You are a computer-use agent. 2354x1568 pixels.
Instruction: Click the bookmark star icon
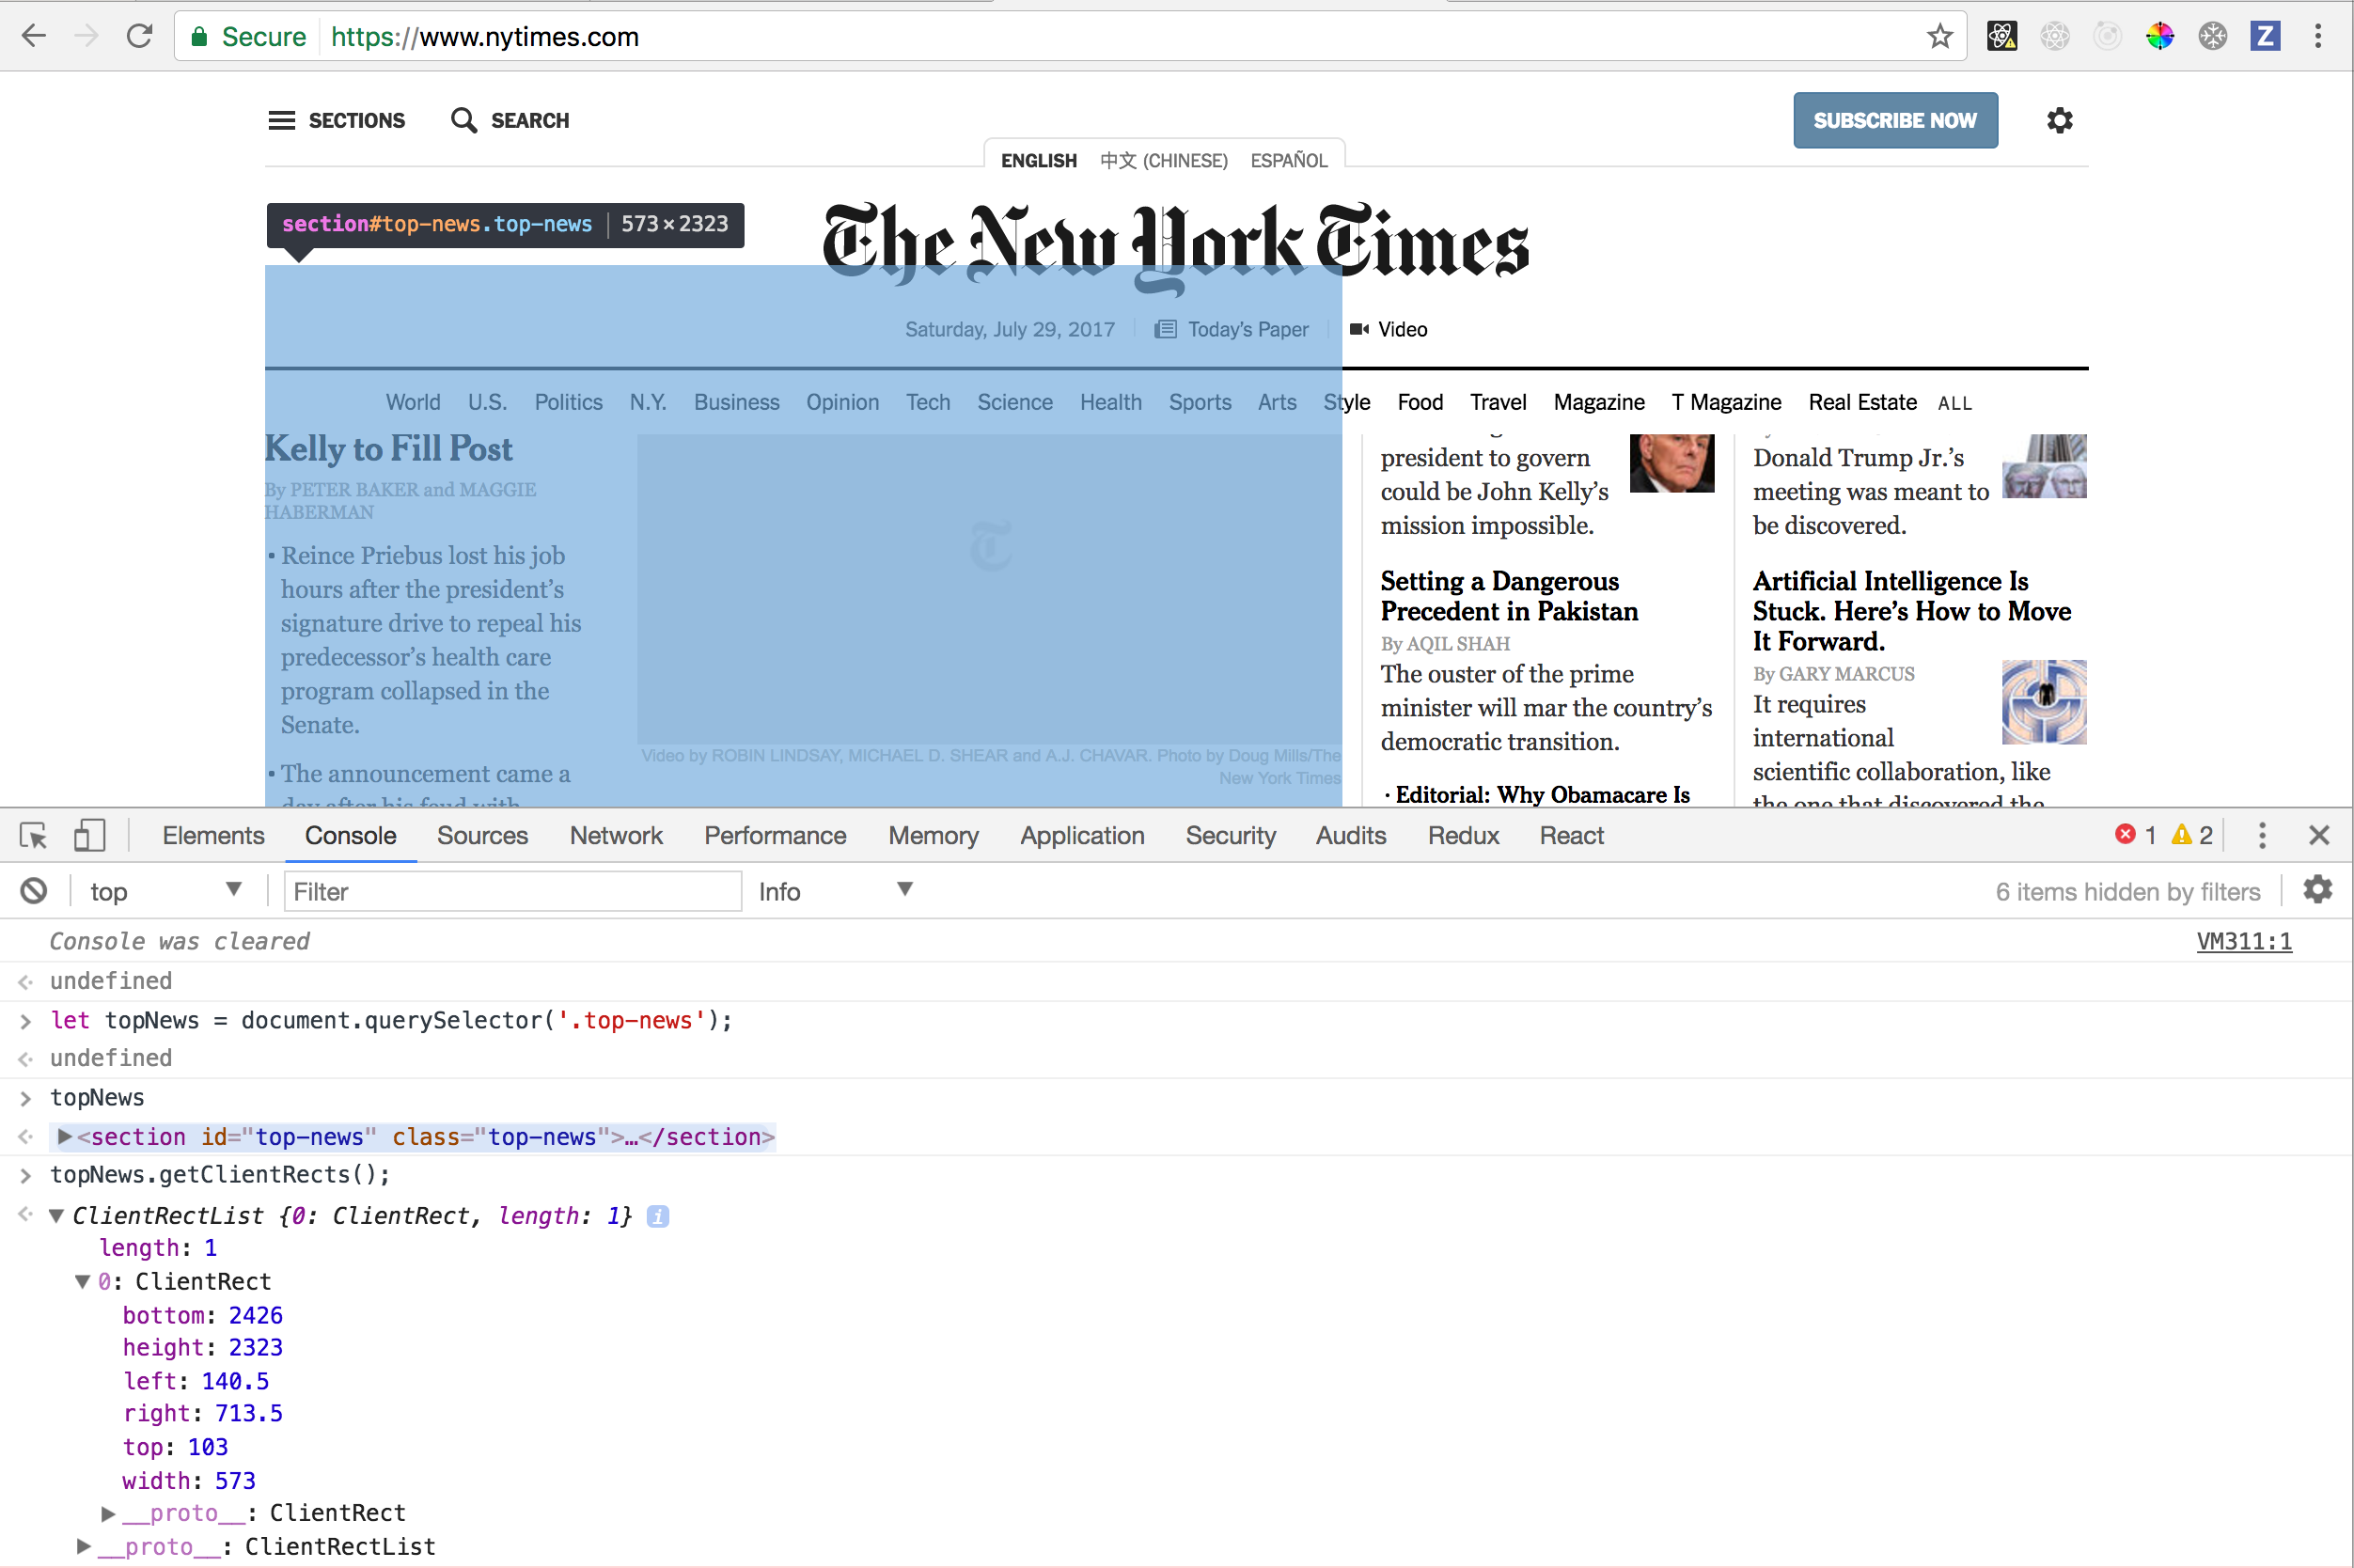(x=1939, y=37)
